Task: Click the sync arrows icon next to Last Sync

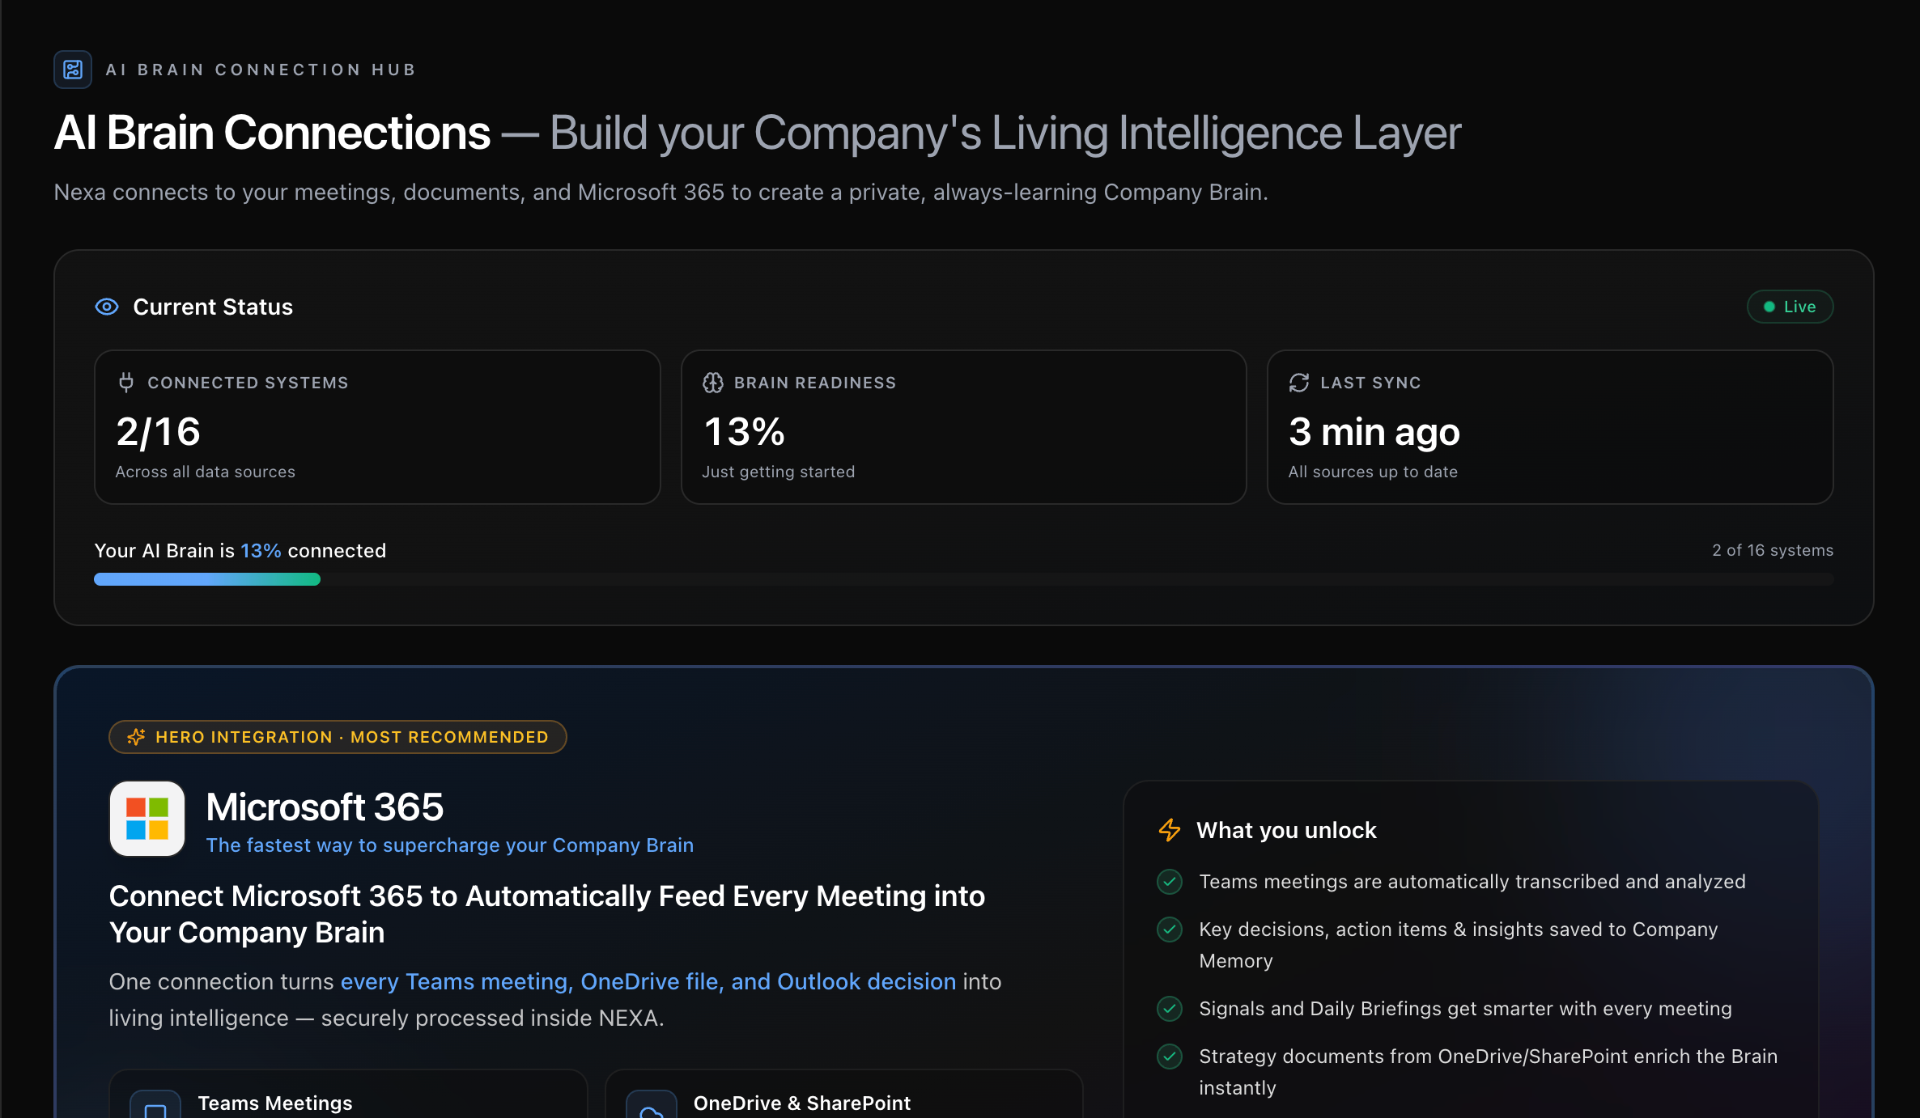Action: [x=1299, y=383]
